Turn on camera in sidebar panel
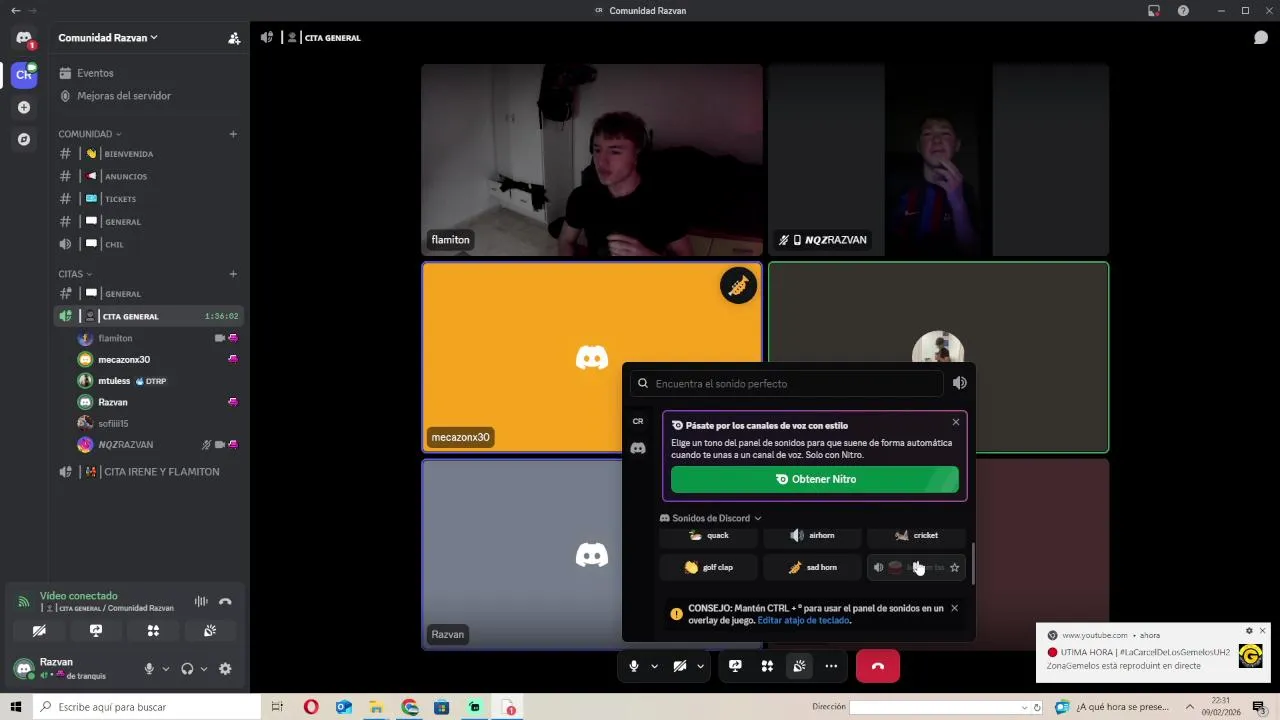1280x720 pixels. 39,631
